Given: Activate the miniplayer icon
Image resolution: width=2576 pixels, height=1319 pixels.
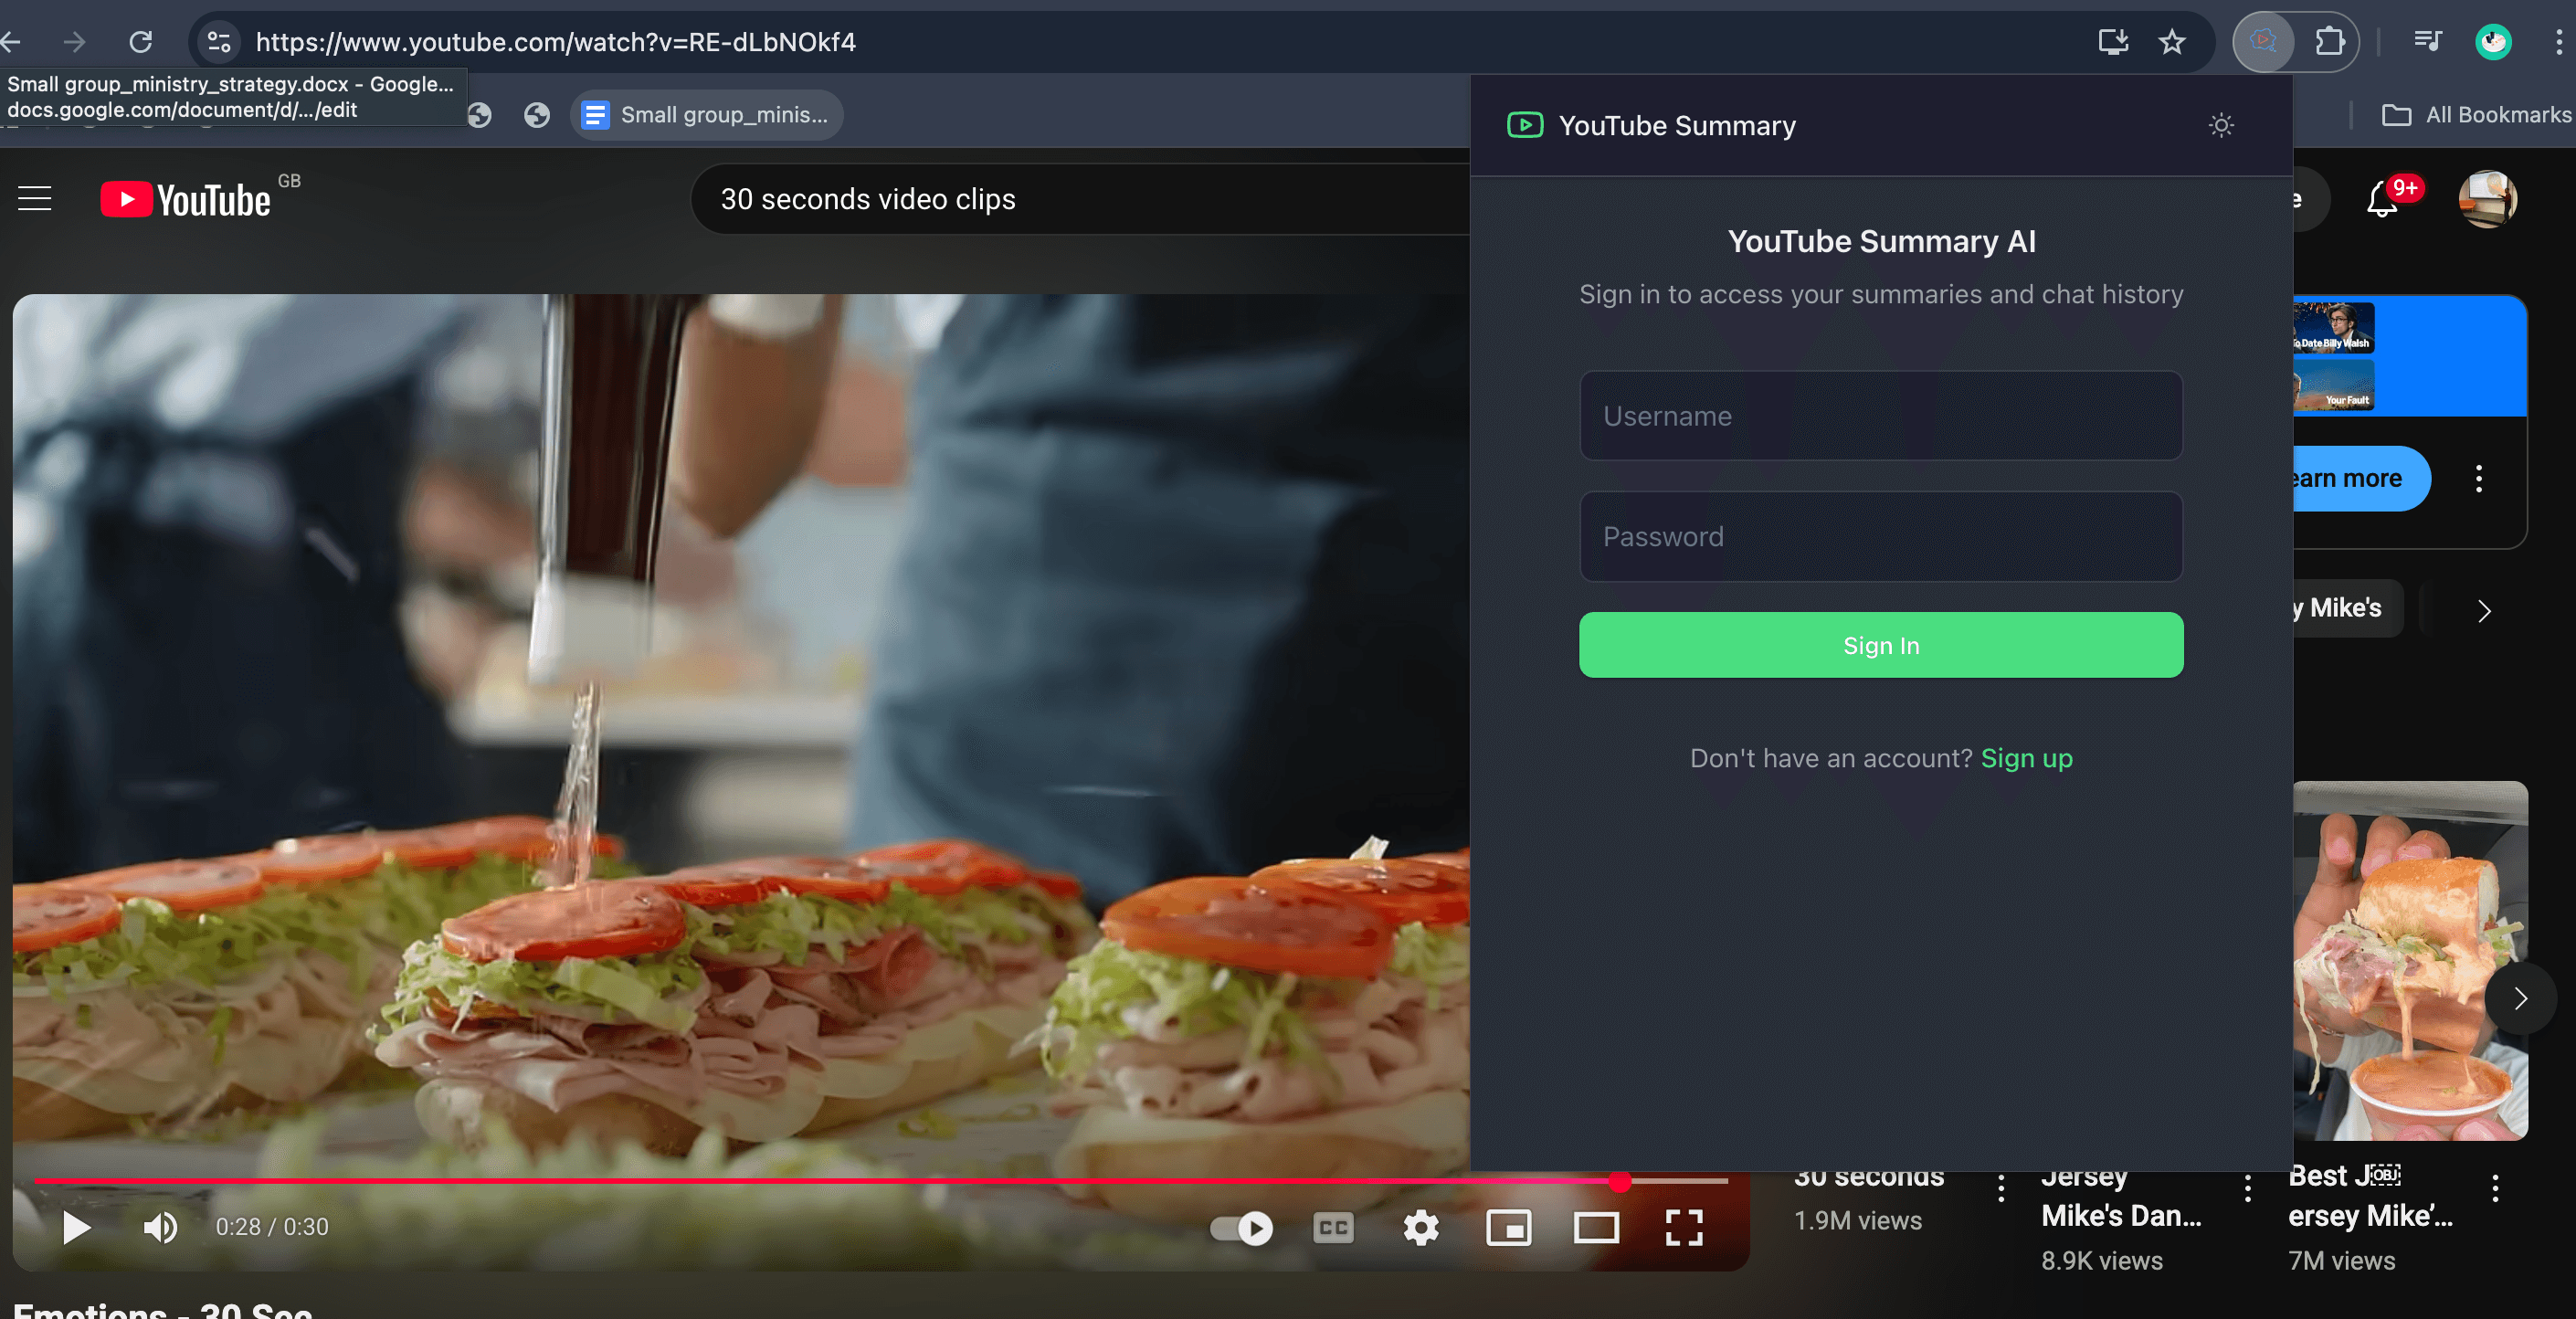Looking at the screenshot, I should (1509, 1229).
